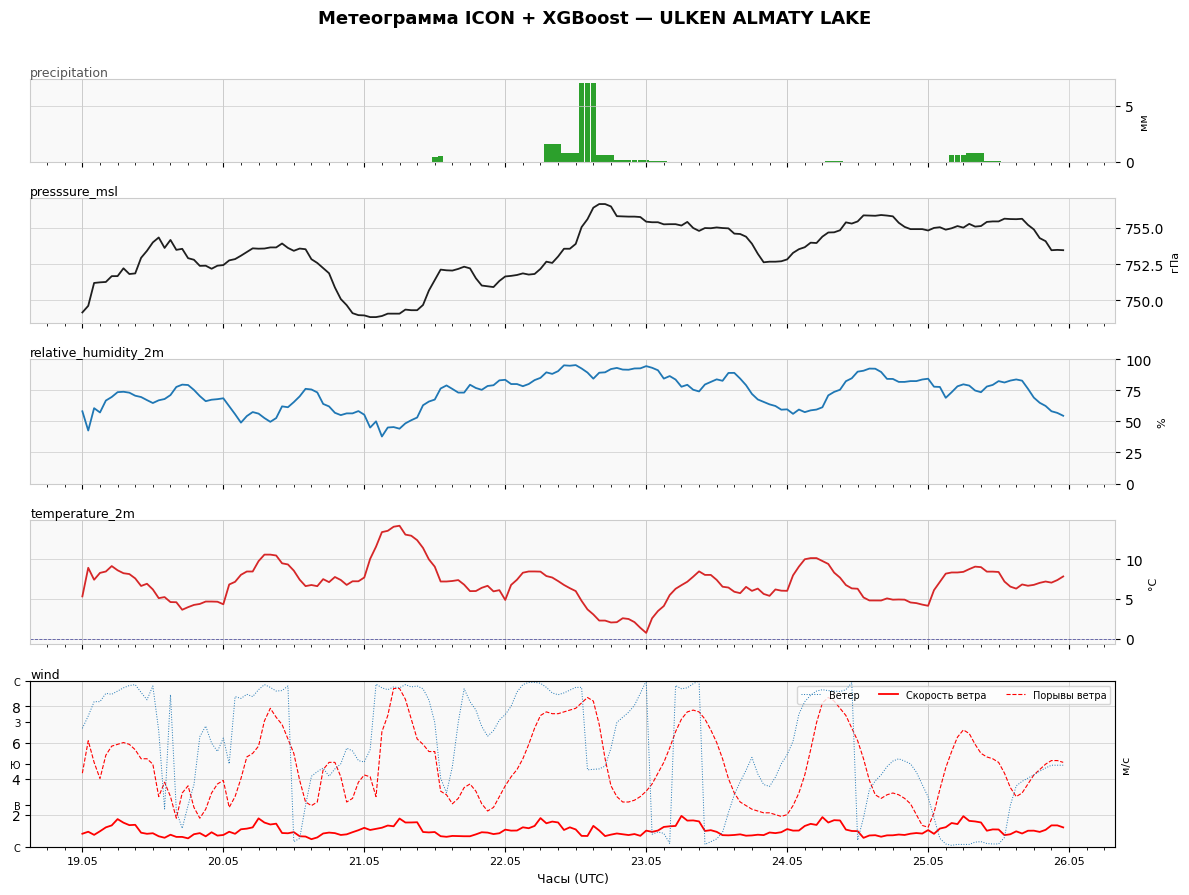The image size is (1189, 895).
Task: Click the 23.05 date tick label
Action: coord(646,862)
